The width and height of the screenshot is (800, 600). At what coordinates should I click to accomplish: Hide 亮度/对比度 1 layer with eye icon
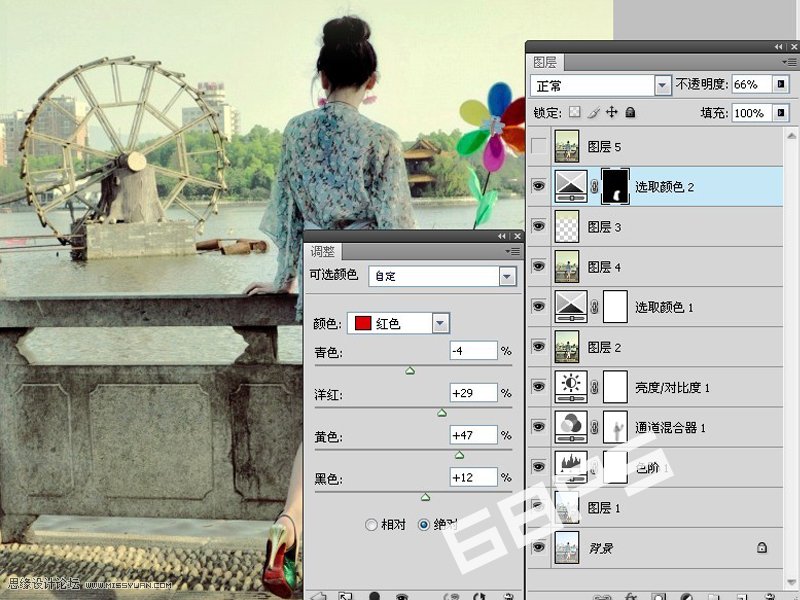click(x=539, y=386)
